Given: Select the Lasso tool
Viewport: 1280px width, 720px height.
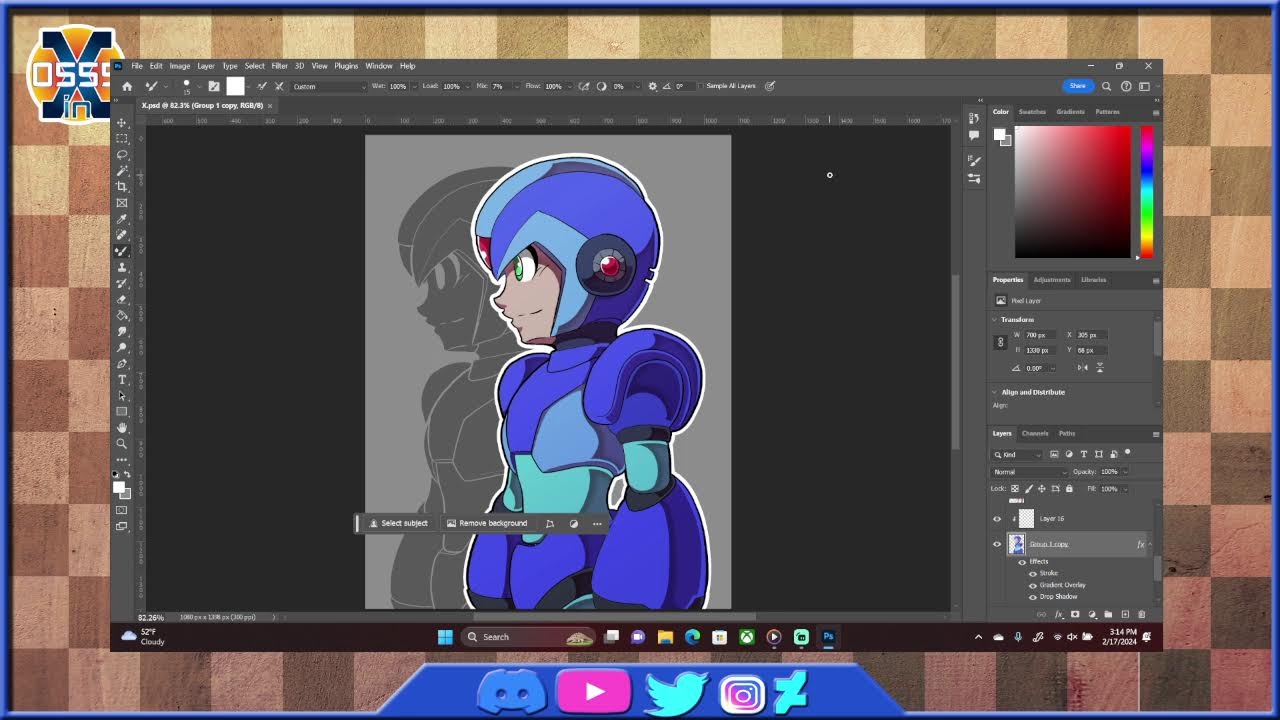Looking at the screenshot, I should click(x=122, y=154).
